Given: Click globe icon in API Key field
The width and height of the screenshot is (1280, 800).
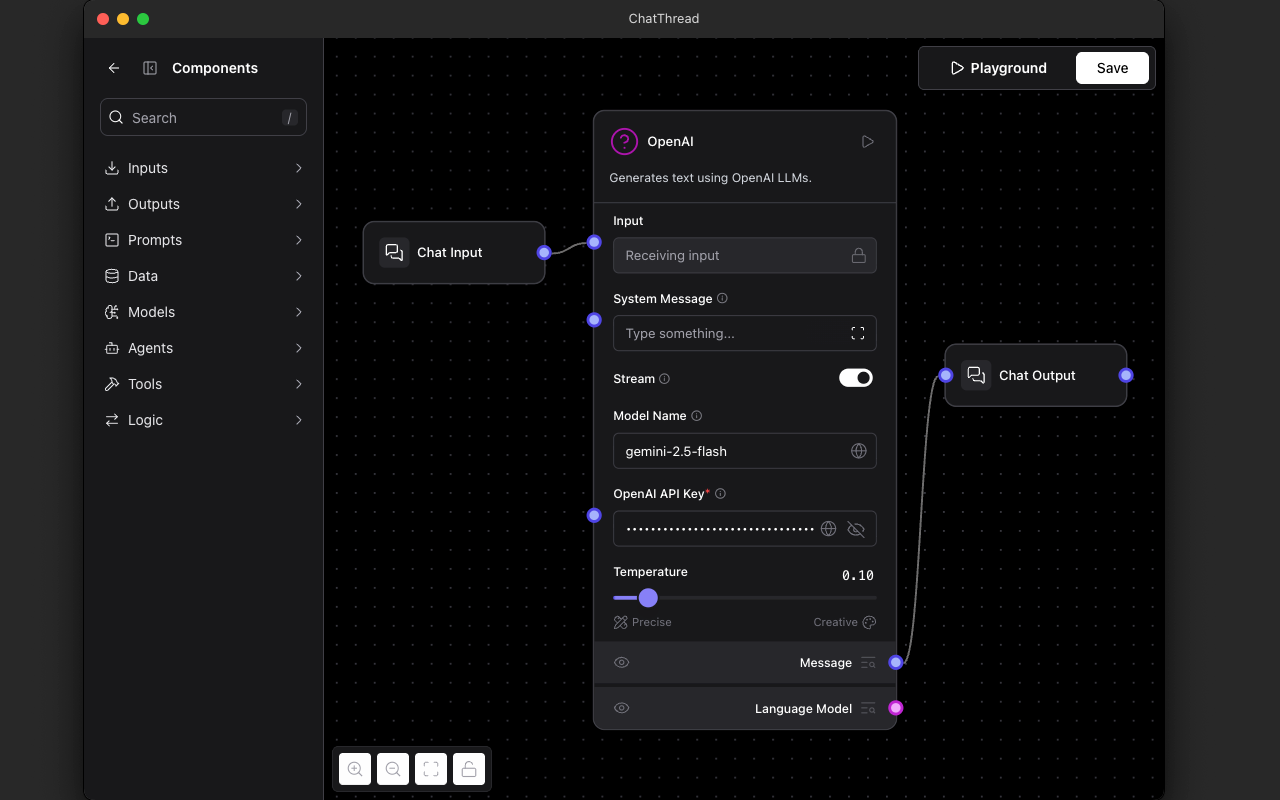Looking at the screenshot, I should click(x=828, y=529).
